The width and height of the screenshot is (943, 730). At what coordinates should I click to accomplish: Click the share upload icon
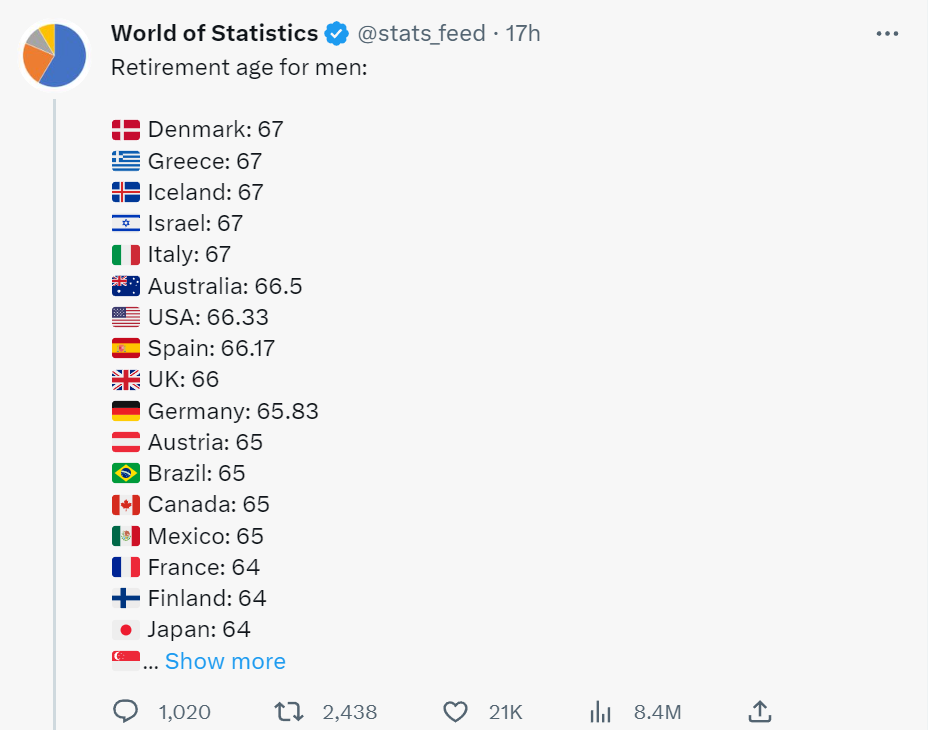tap(759, 711)
